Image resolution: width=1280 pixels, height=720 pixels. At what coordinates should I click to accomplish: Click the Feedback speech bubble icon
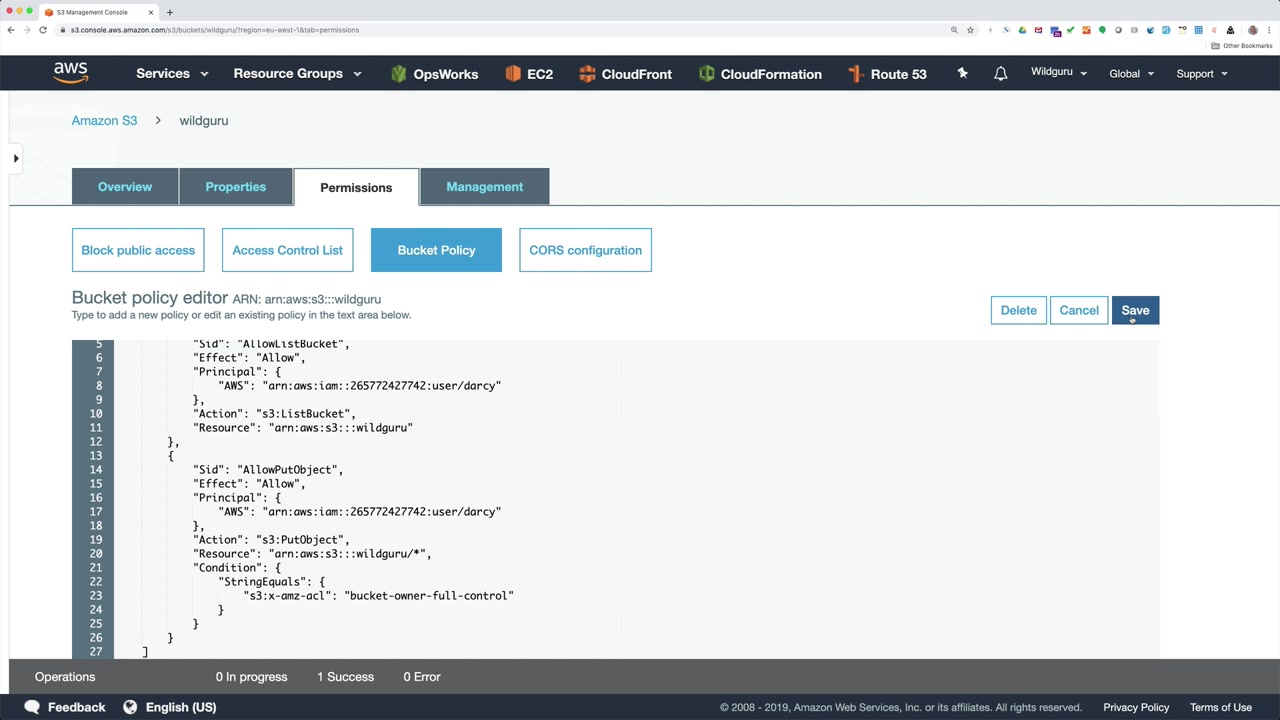[x=32, y=707]
